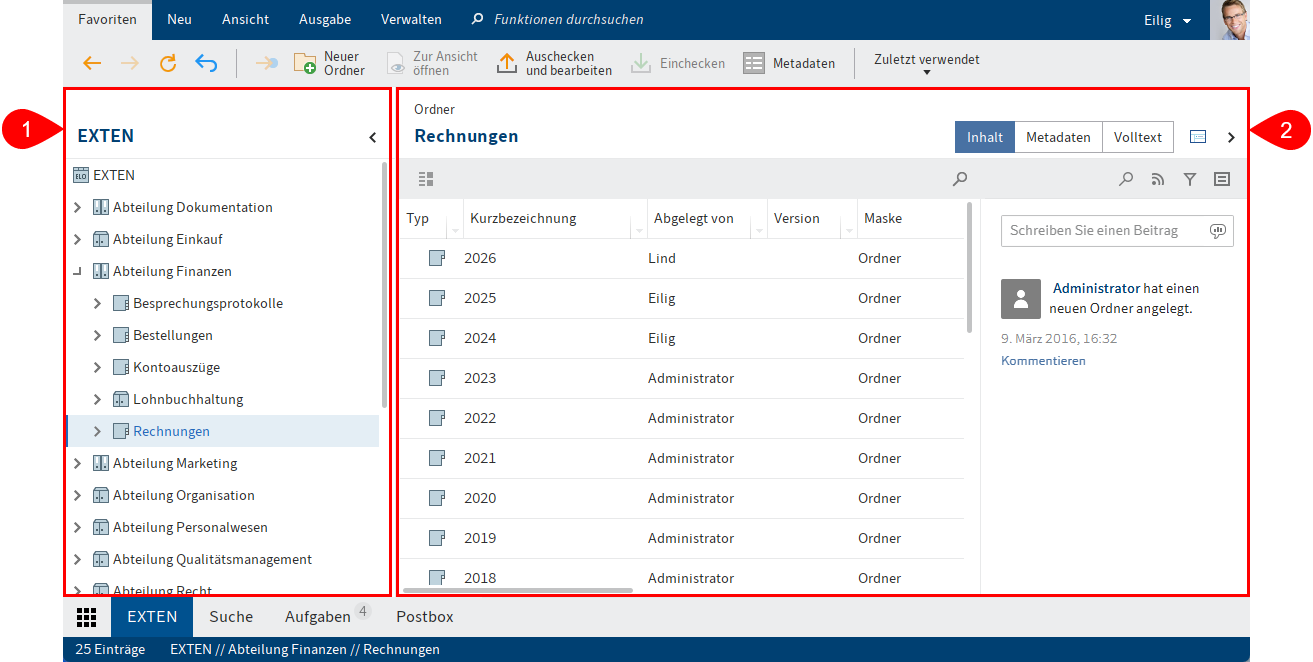
Task: Collapse the EXTEN tree panel with the chevron
Action: 373,136
